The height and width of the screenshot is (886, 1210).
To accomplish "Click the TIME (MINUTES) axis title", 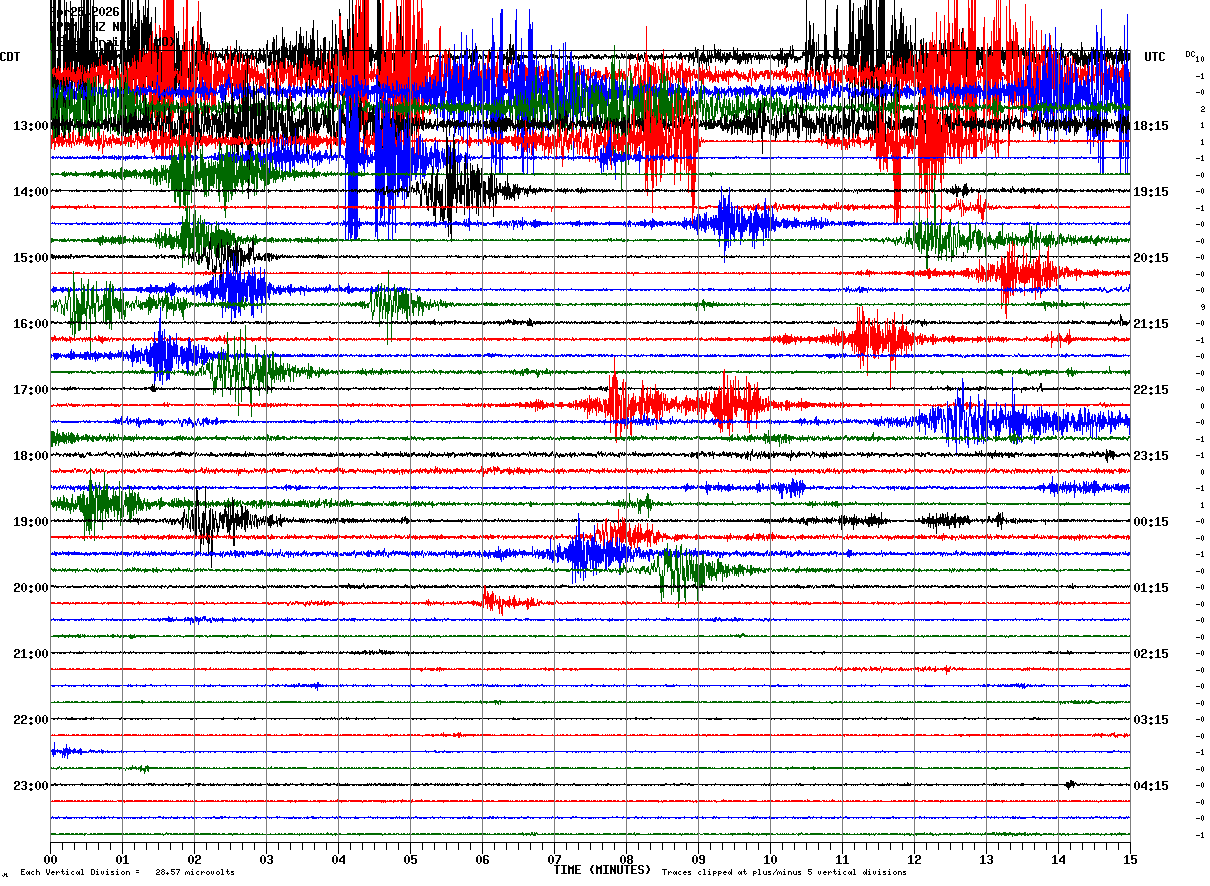I will click(x=603, y=870).
